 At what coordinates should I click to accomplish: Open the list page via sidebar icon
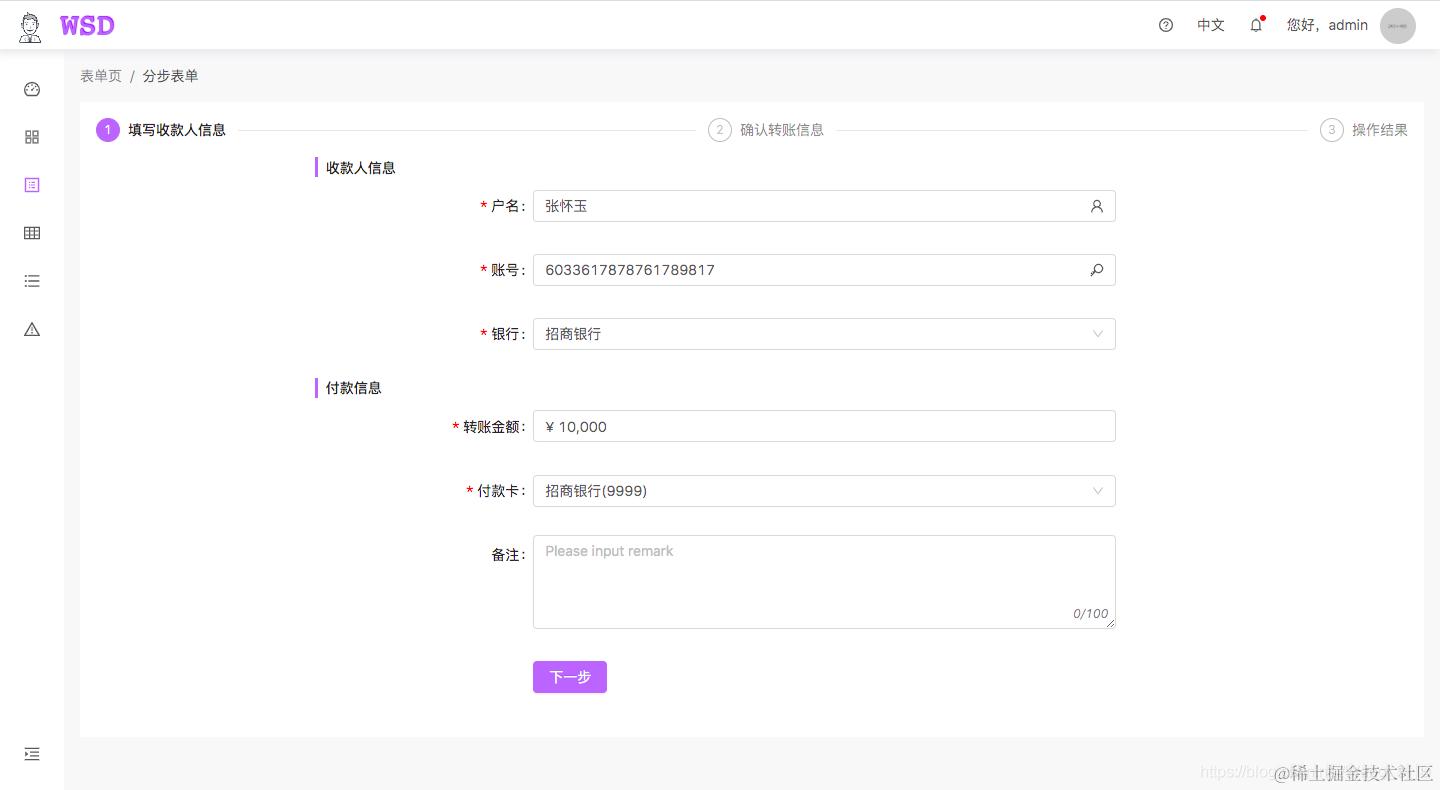31,281
